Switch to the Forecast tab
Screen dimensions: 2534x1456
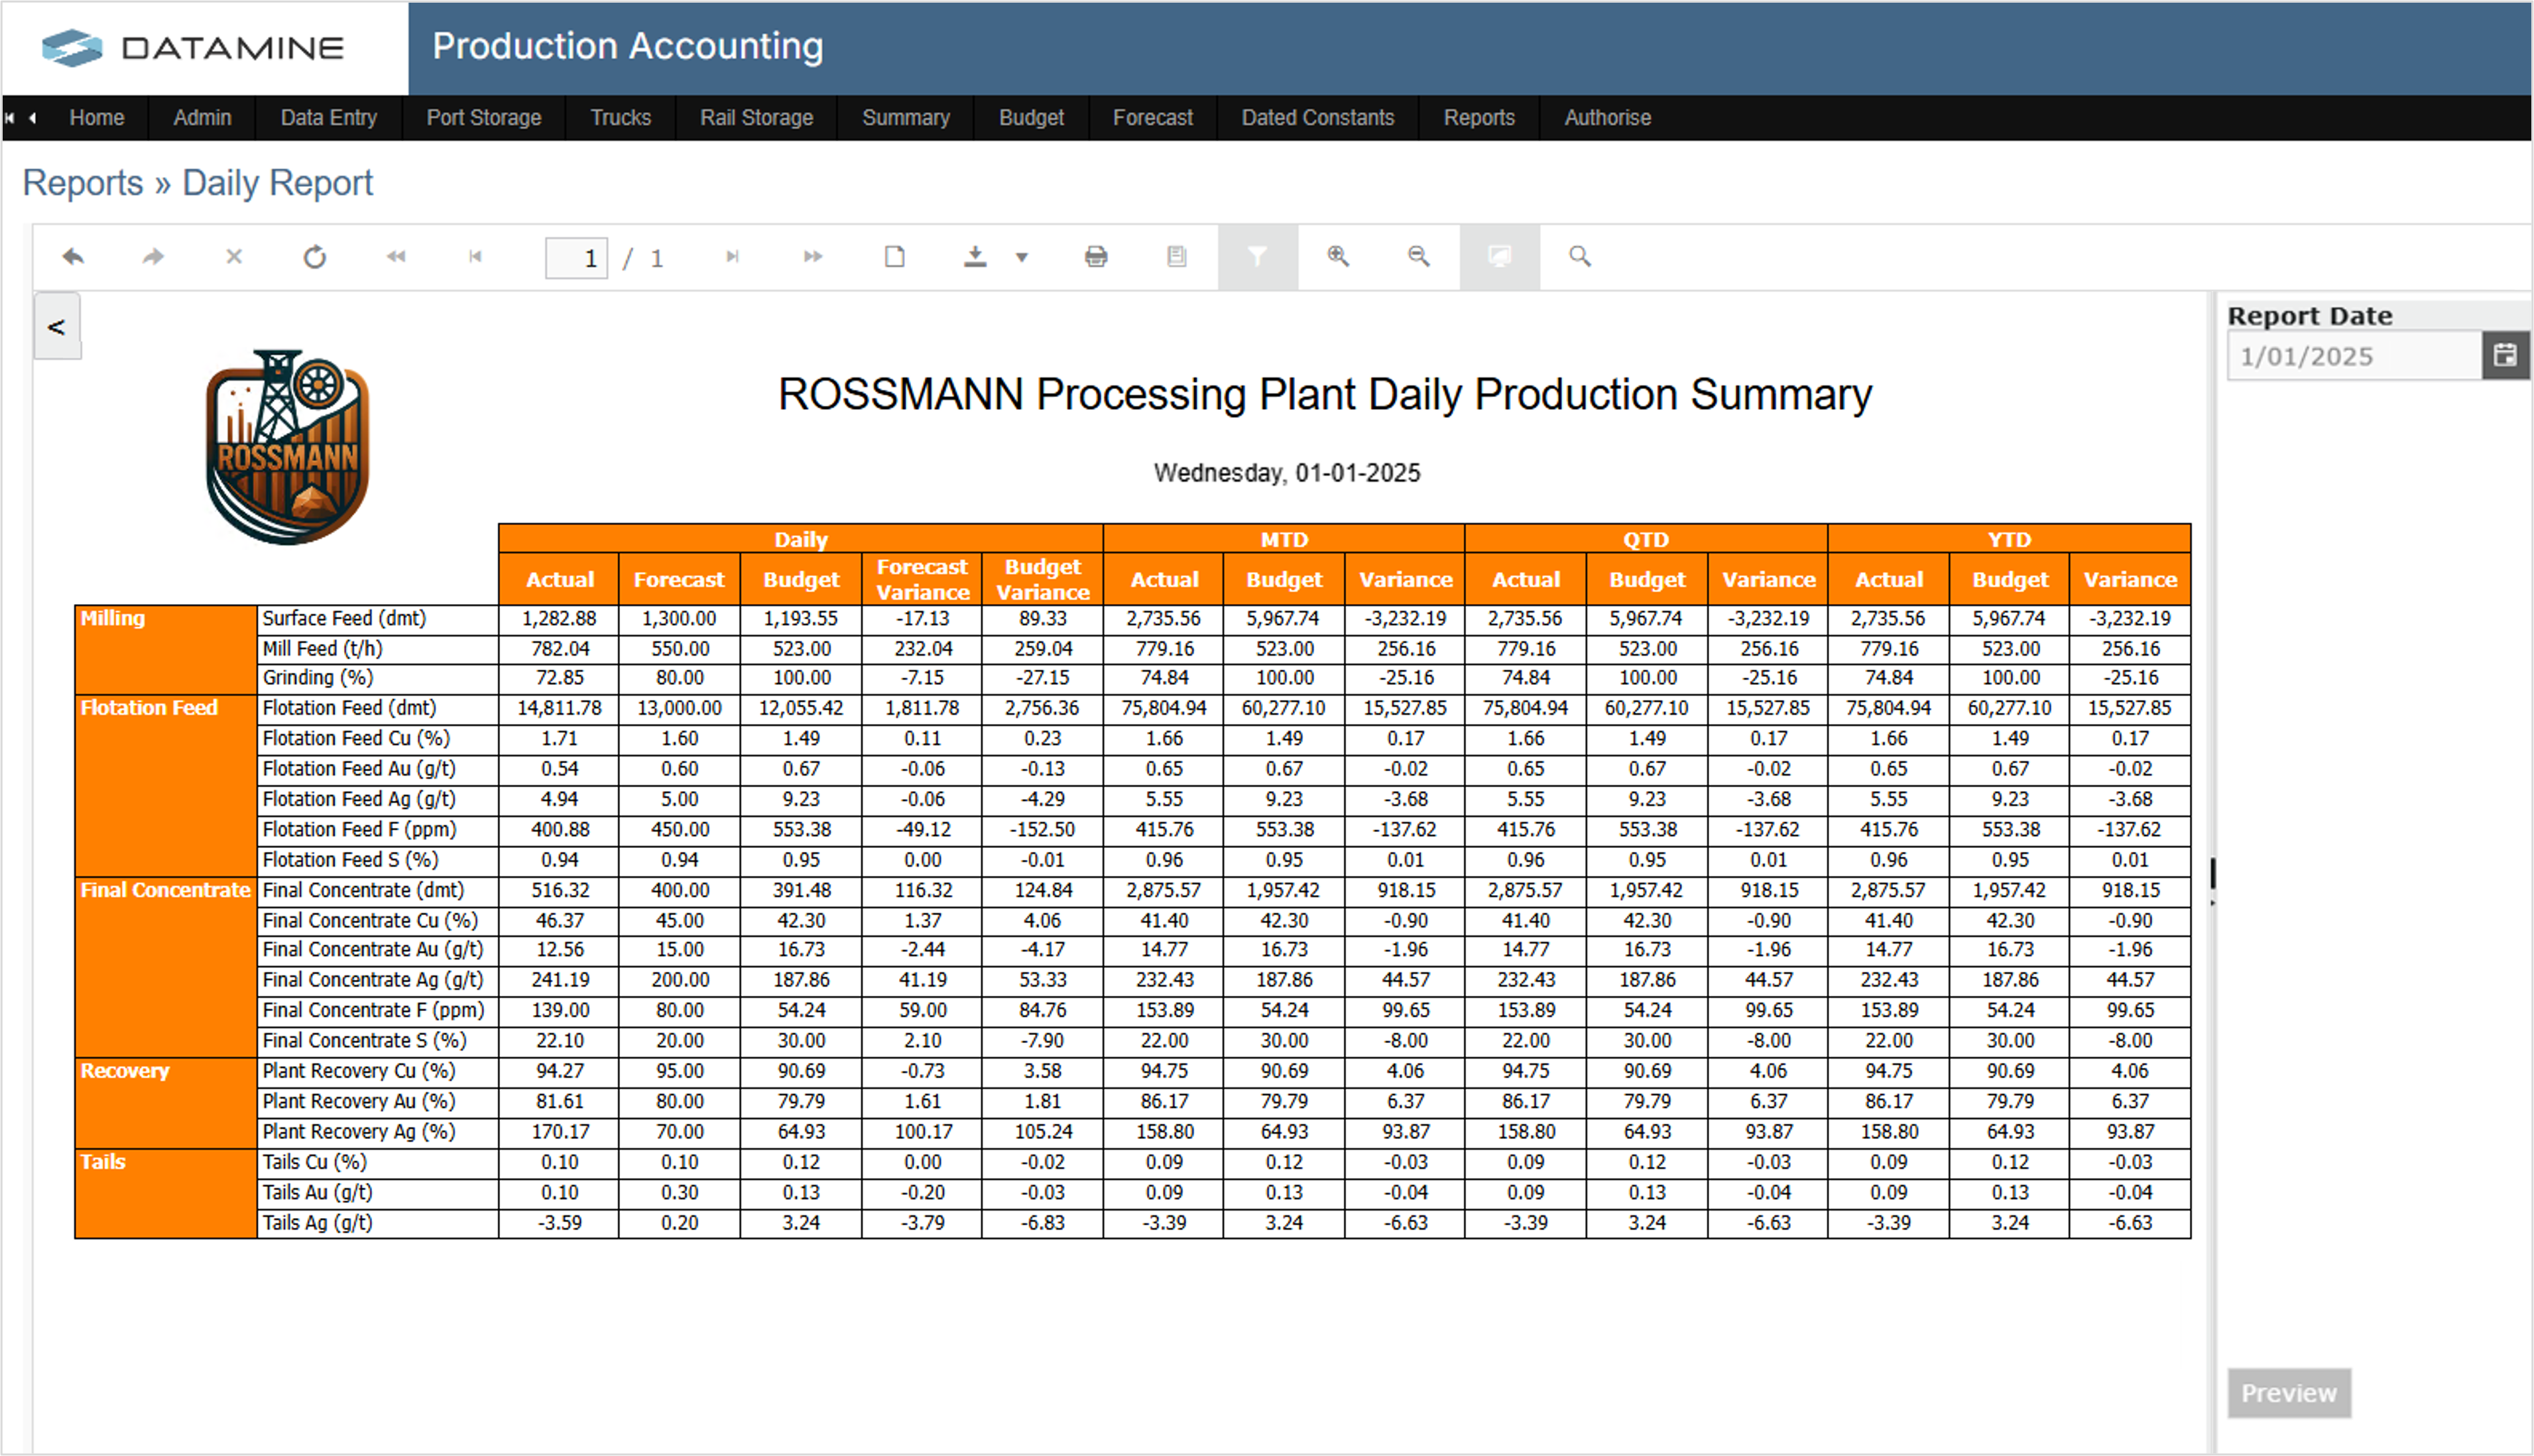(1152, 117)
